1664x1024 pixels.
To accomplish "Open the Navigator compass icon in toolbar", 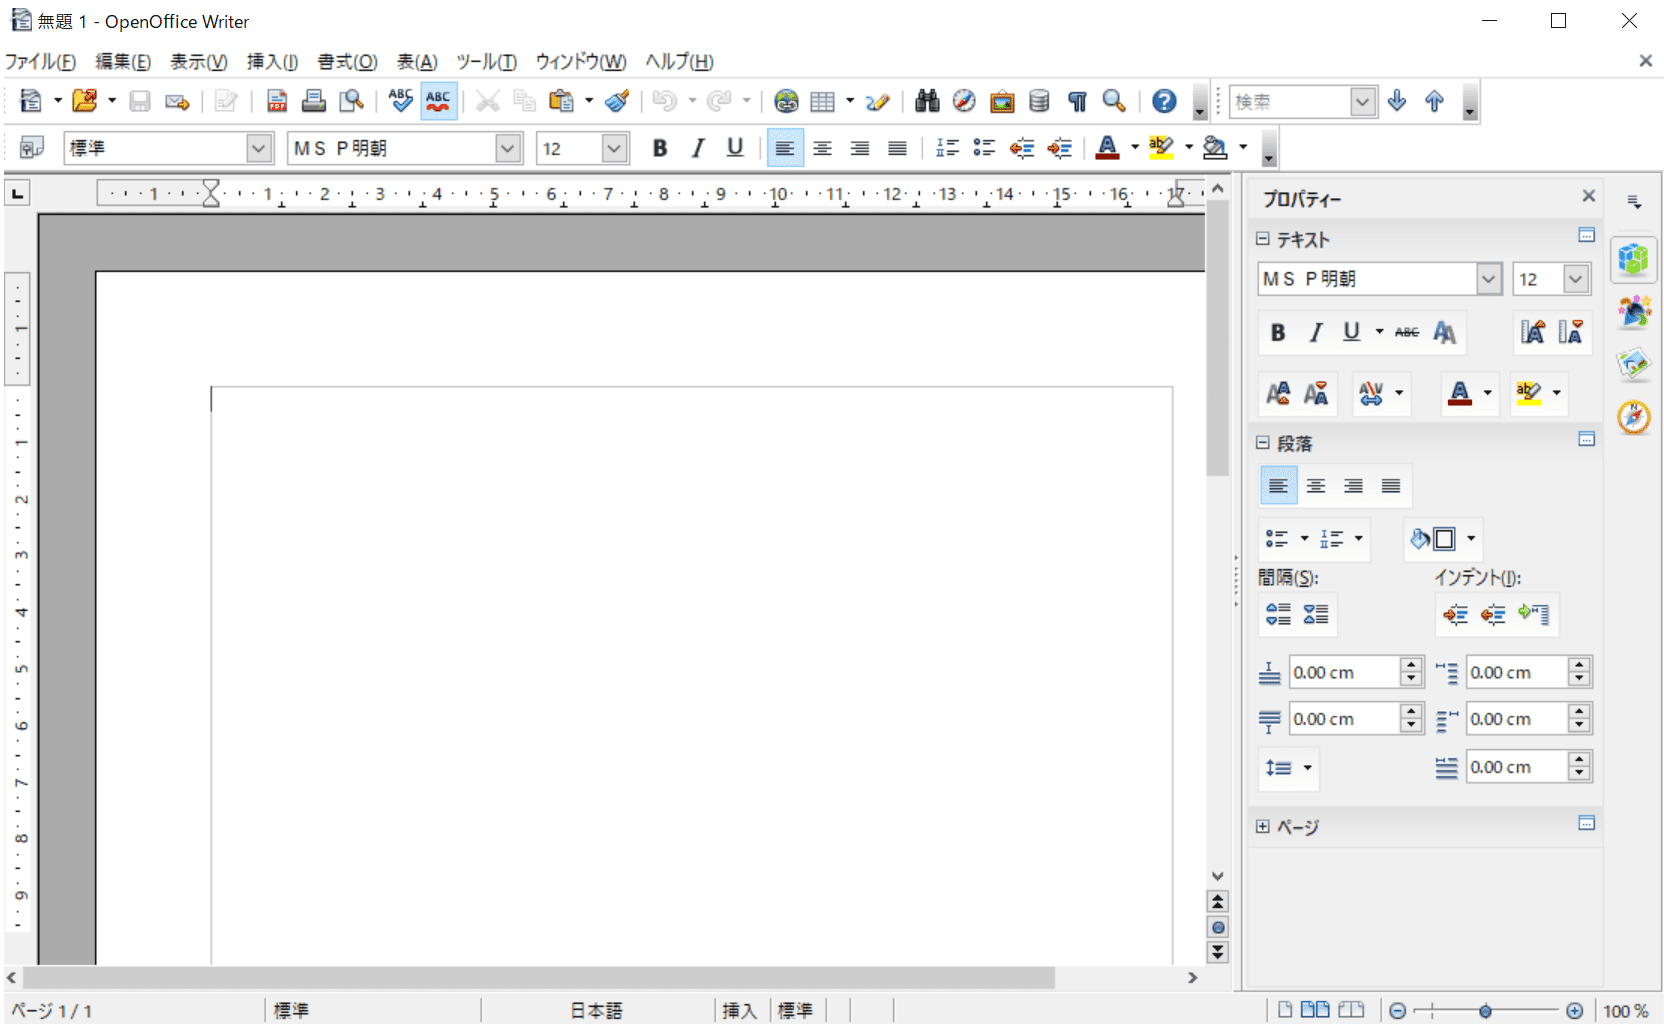I will click(x=964, y=101).
